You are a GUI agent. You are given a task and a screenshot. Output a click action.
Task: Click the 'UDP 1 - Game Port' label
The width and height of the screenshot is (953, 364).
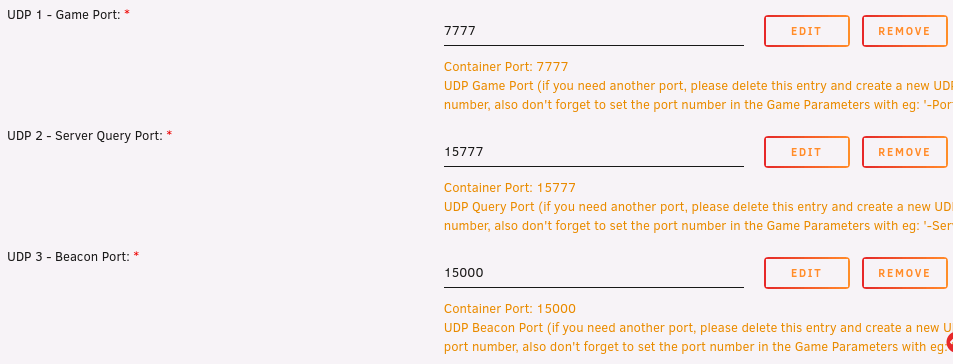[x=64, y=15]
